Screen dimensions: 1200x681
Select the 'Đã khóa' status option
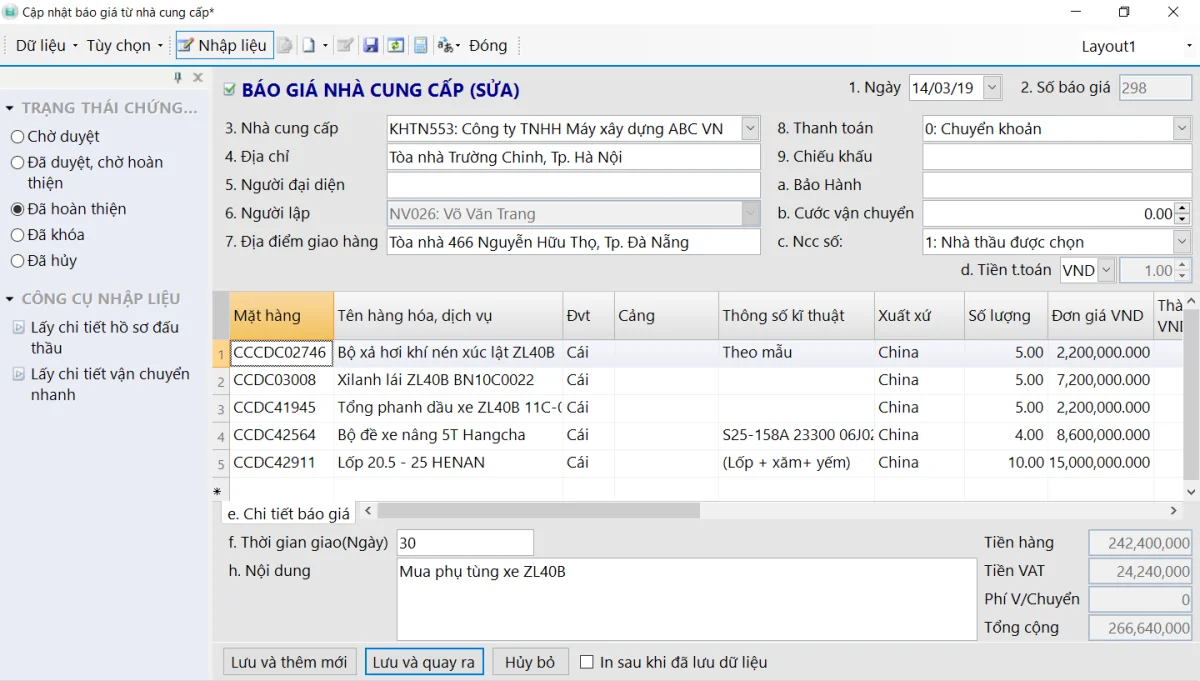coord(18,235)
